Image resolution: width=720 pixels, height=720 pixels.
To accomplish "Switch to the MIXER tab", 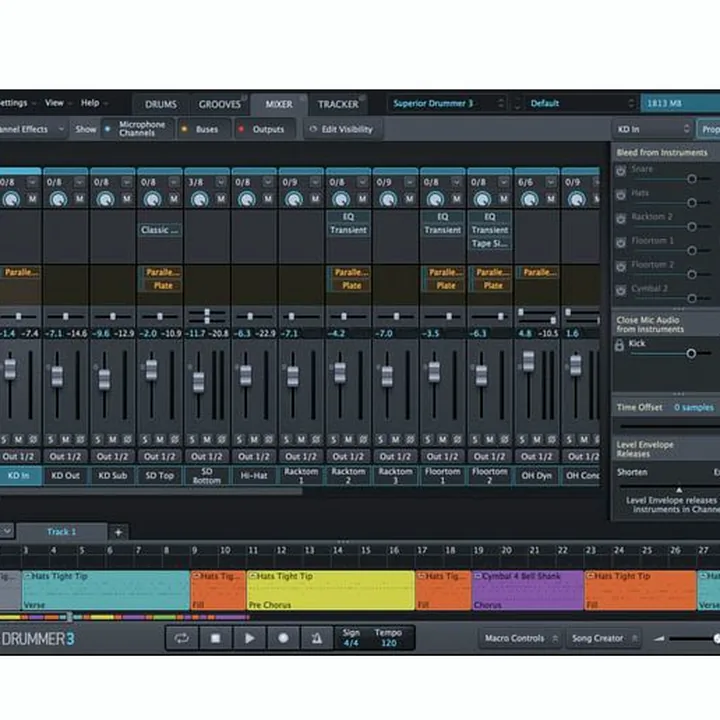I will [x=279, y=104].
